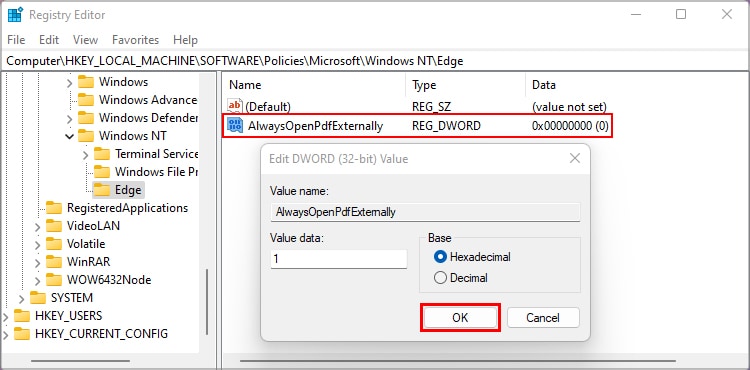Open the View menu

(x=85, y=40)
